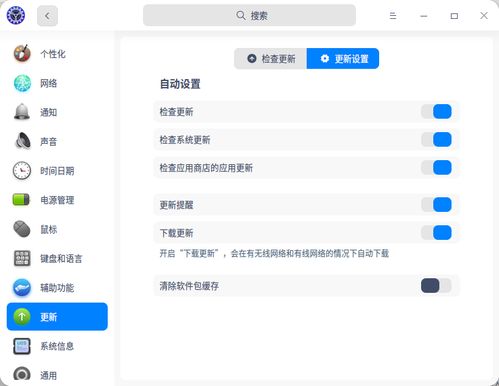
Task: Open 网络 label in sidebar
Action: coord(48,83)
